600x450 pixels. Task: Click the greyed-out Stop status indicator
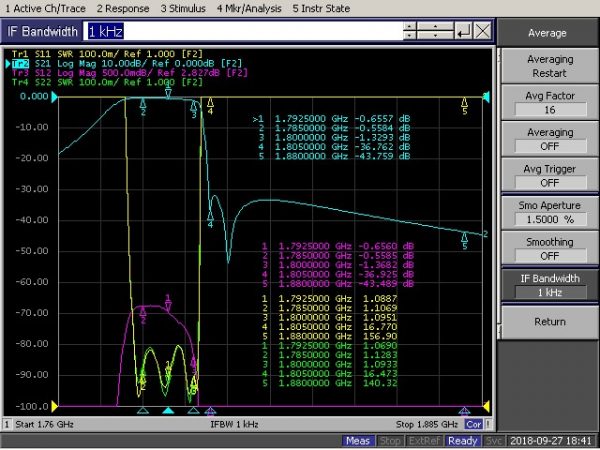click(x=390, y=441)
